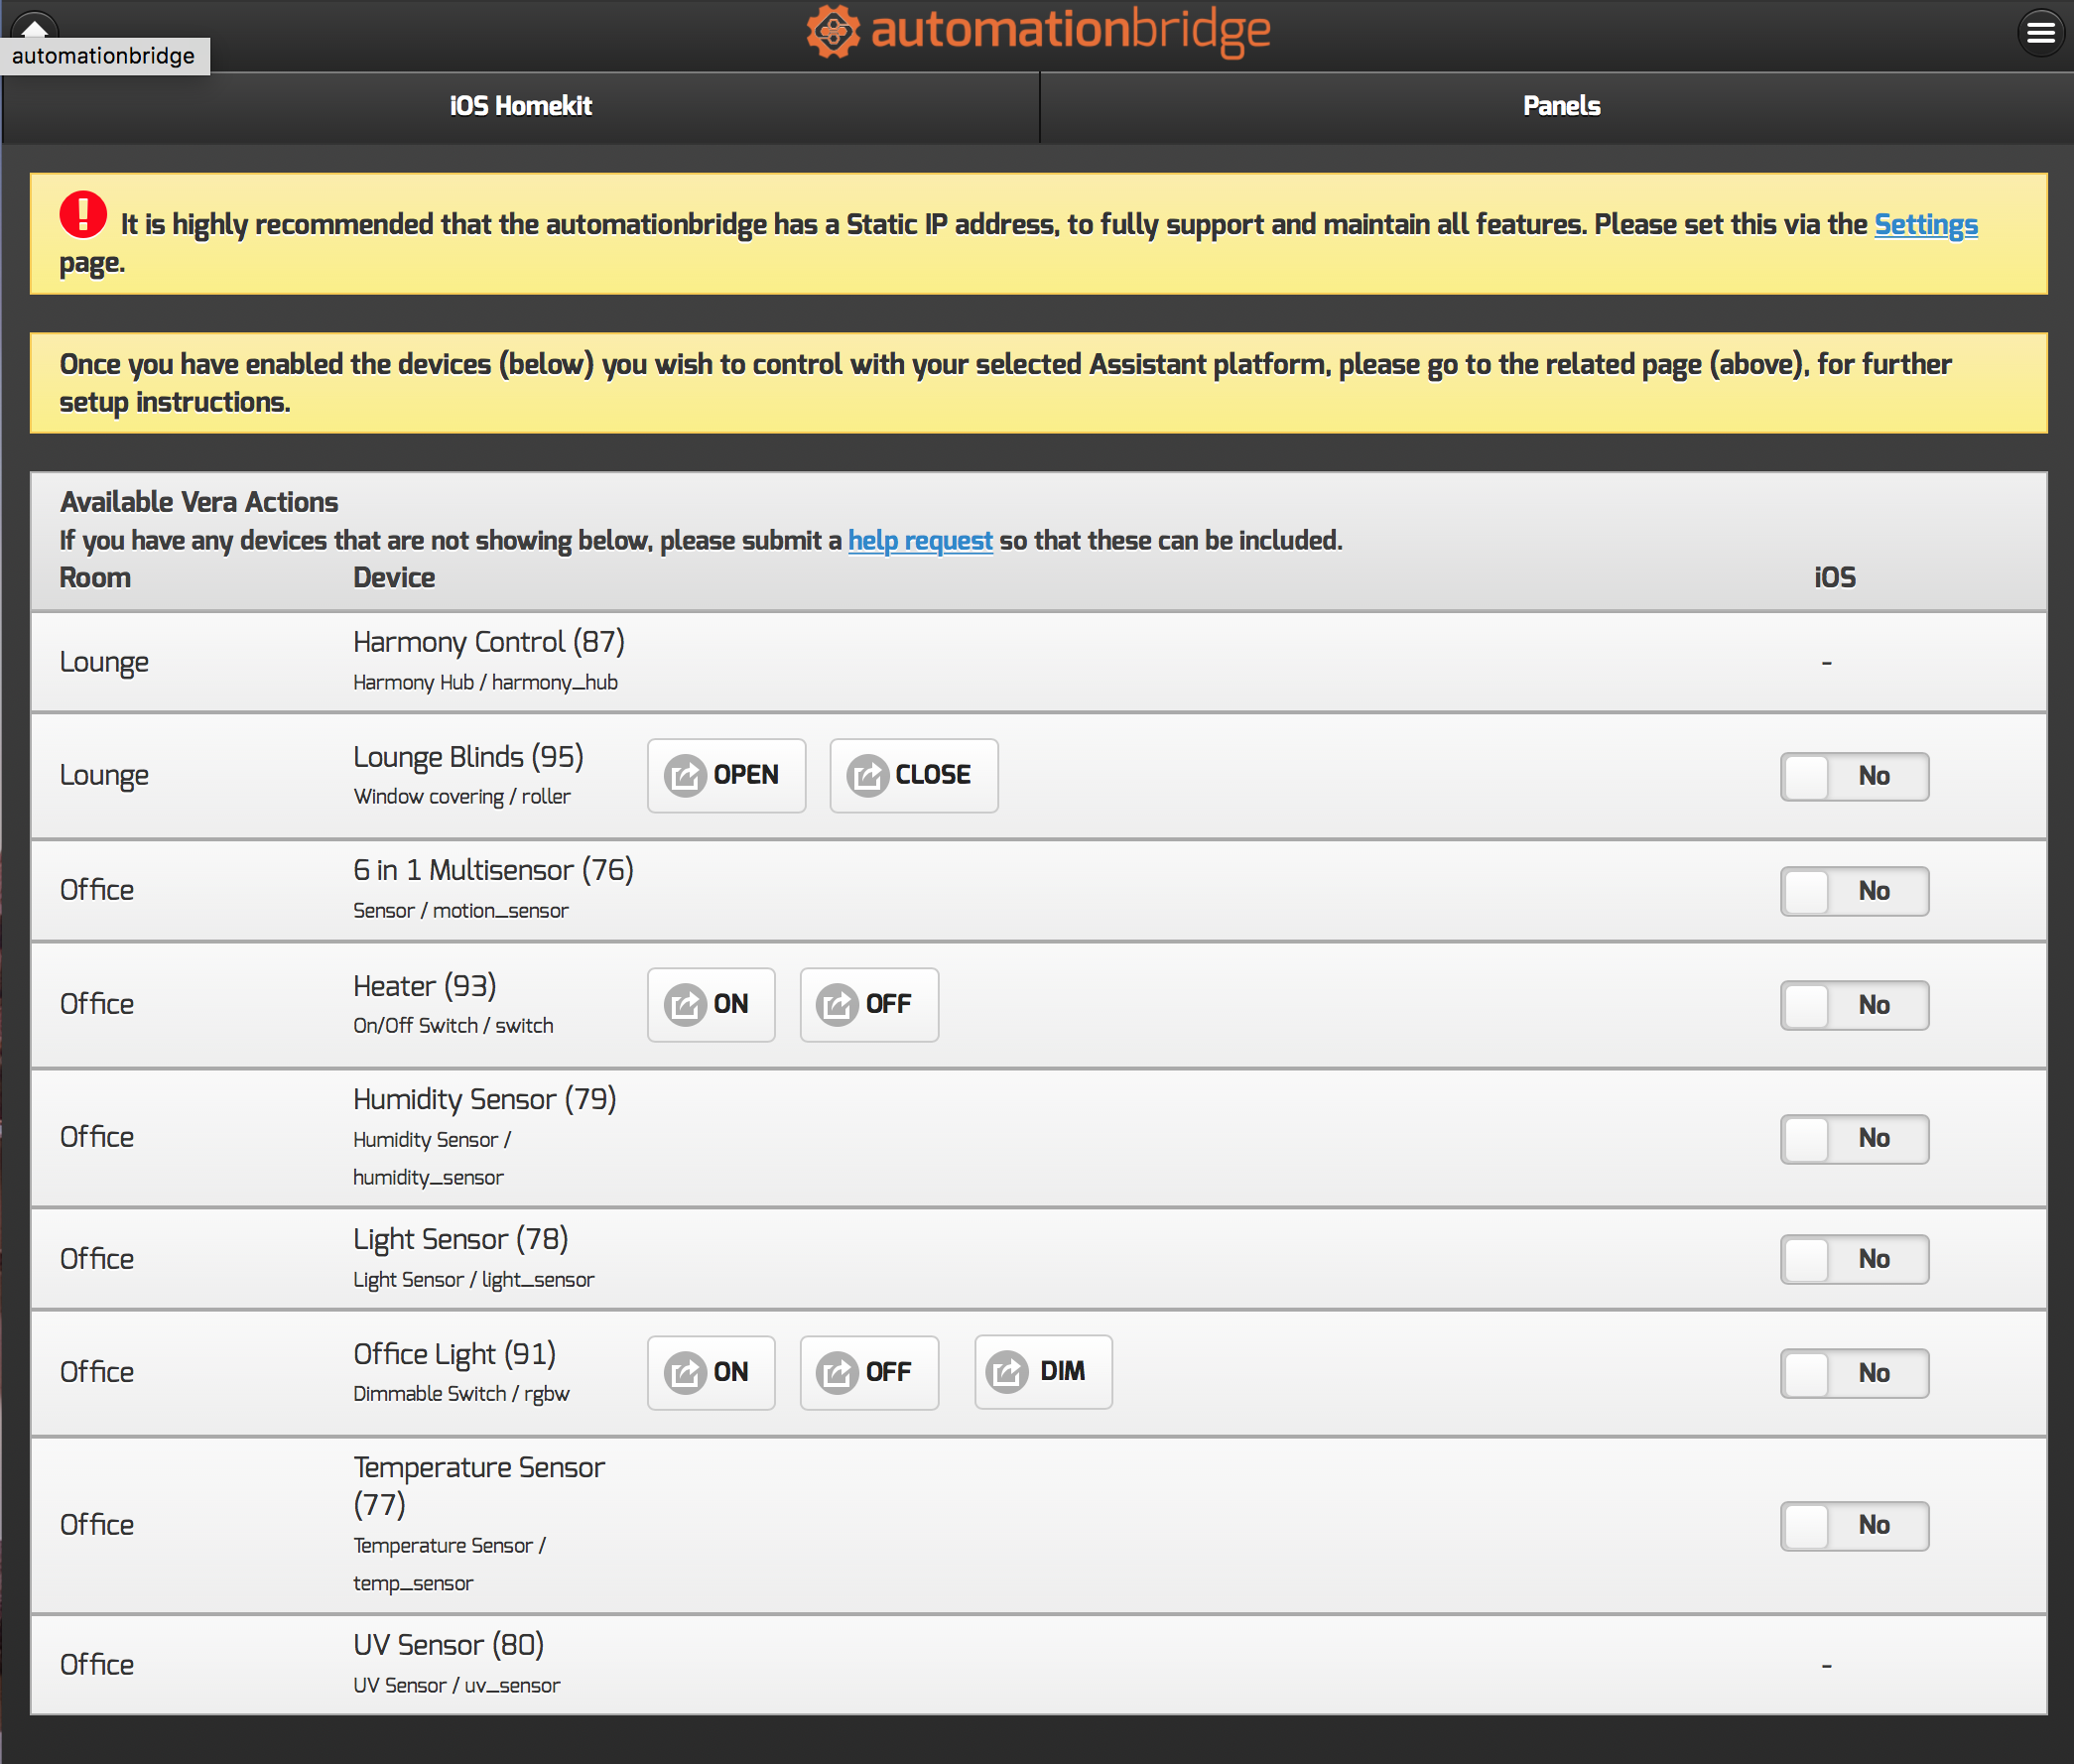Click the help request link

(919, 540)
